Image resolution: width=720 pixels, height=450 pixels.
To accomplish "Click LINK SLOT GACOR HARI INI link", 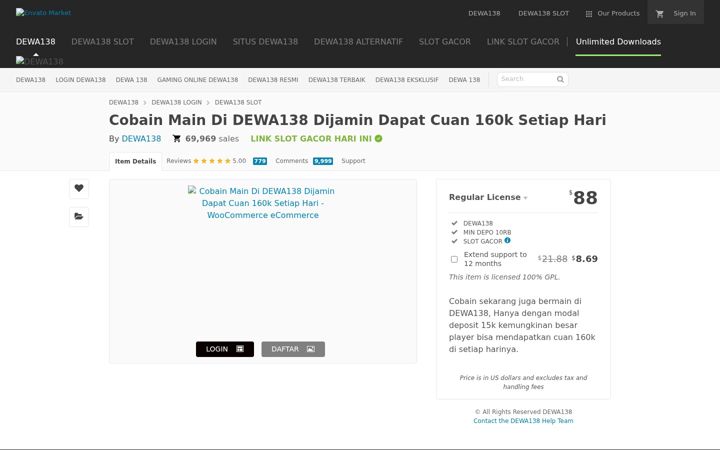I will coord(311,138).
